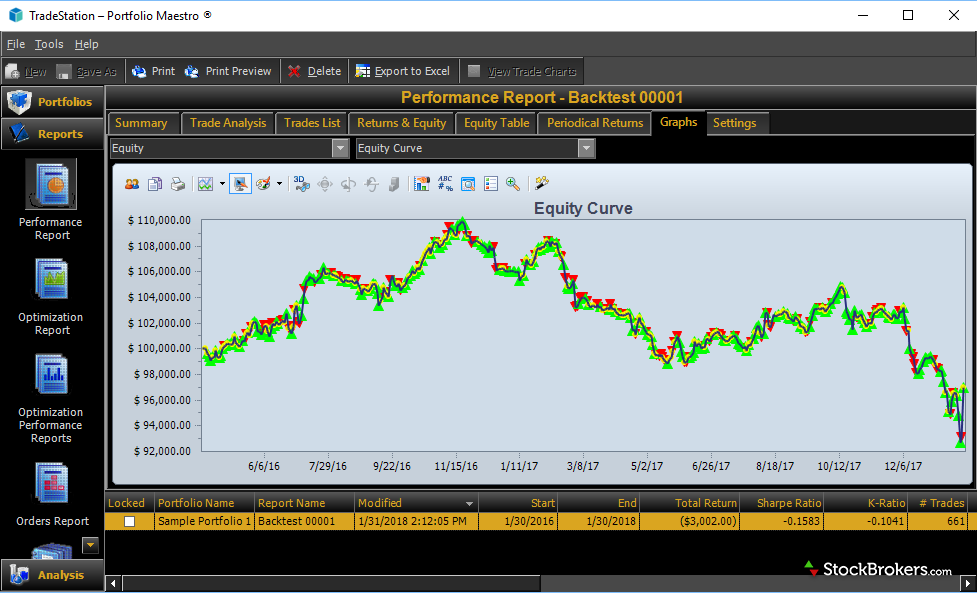
Task: Click the bar chart with pointing hand icon
Action: pos(422,184)
